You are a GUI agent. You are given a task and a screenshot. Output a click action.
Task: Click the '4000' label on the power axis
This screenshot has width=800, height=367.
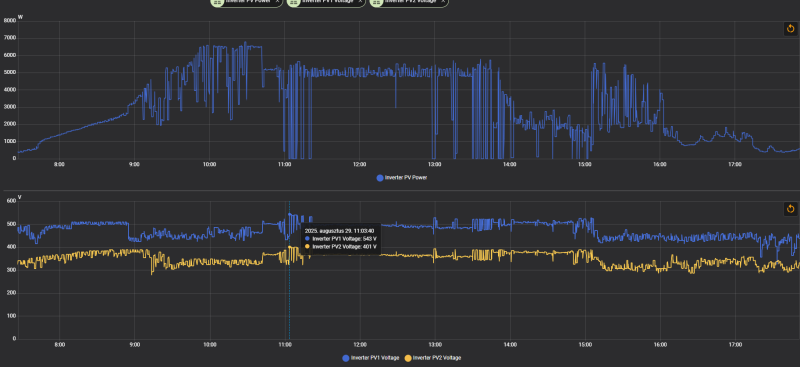[x=10, y=90]
